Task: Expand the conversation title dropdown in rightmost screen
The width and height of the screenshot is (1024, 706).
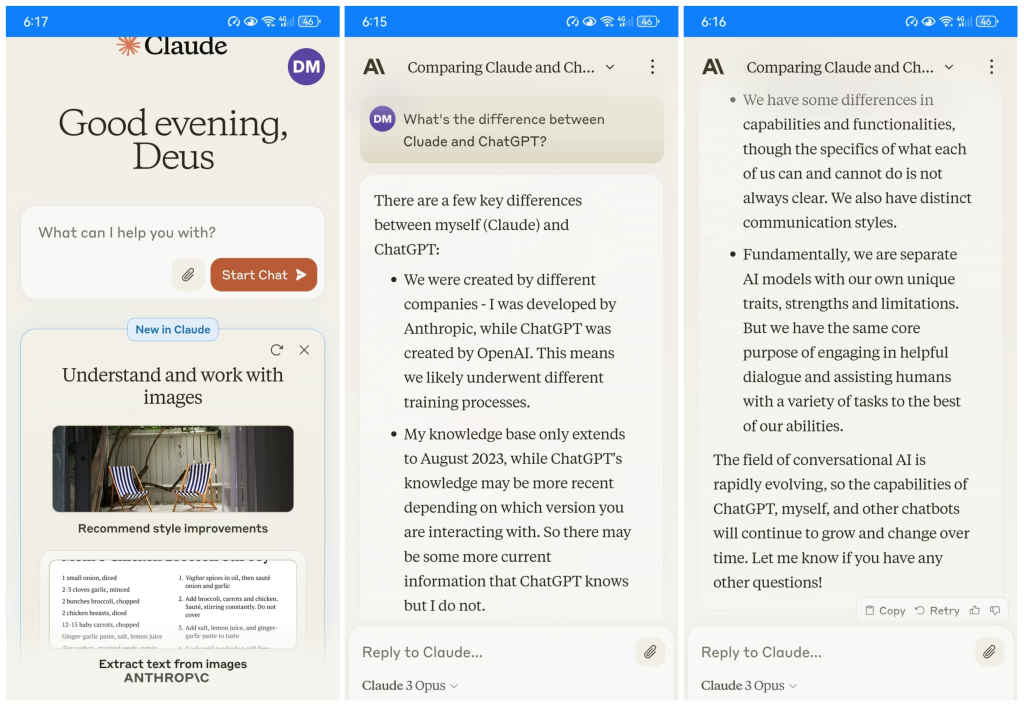Action: click(x=949, y=67)
